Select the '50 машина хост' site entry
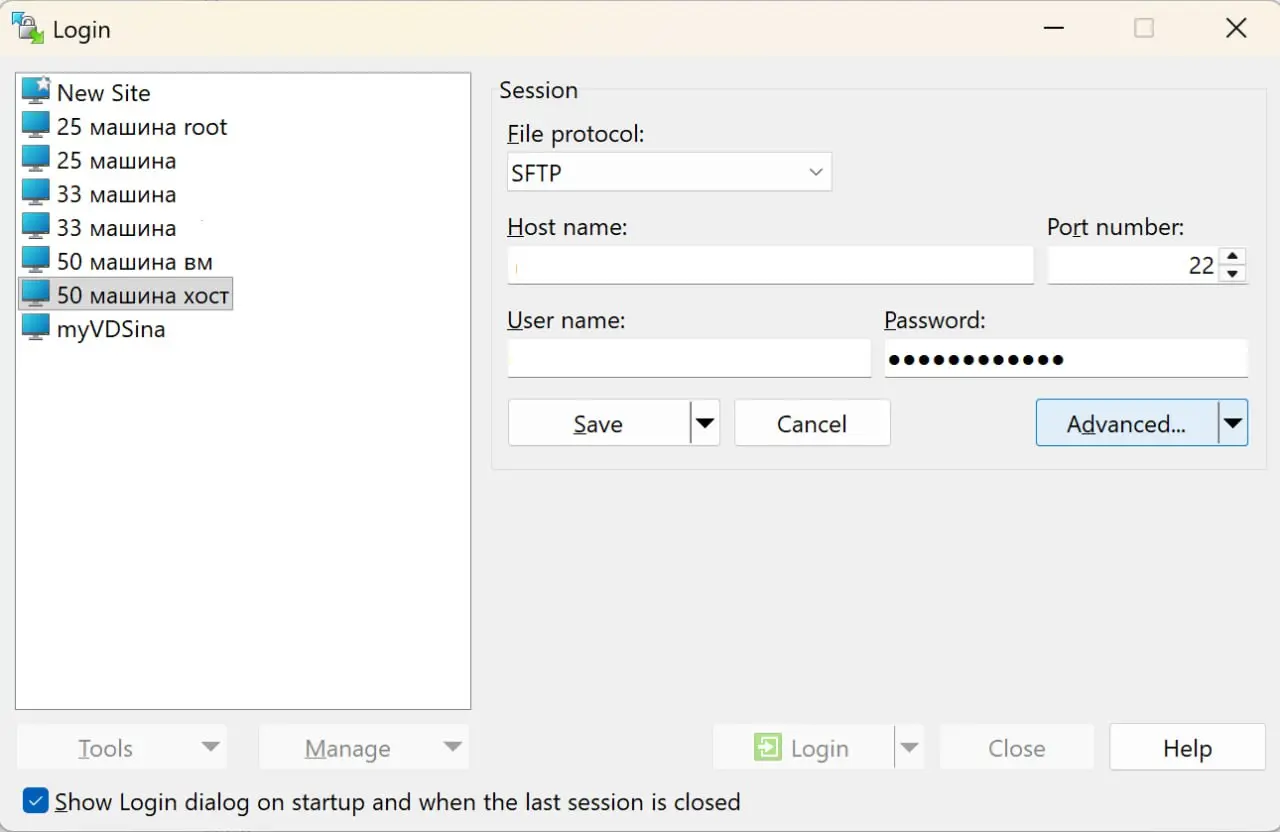The image size is (1280, 832). coord(142,295)
